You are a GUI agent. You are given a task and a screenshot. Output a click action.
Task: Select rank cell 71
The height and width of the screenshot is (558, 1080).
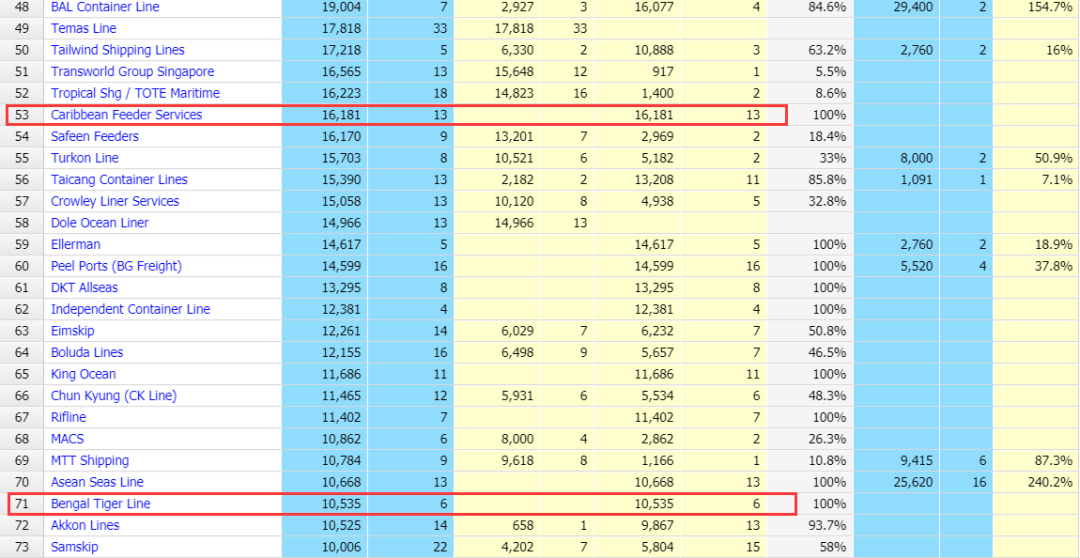[x=23, y=504]
